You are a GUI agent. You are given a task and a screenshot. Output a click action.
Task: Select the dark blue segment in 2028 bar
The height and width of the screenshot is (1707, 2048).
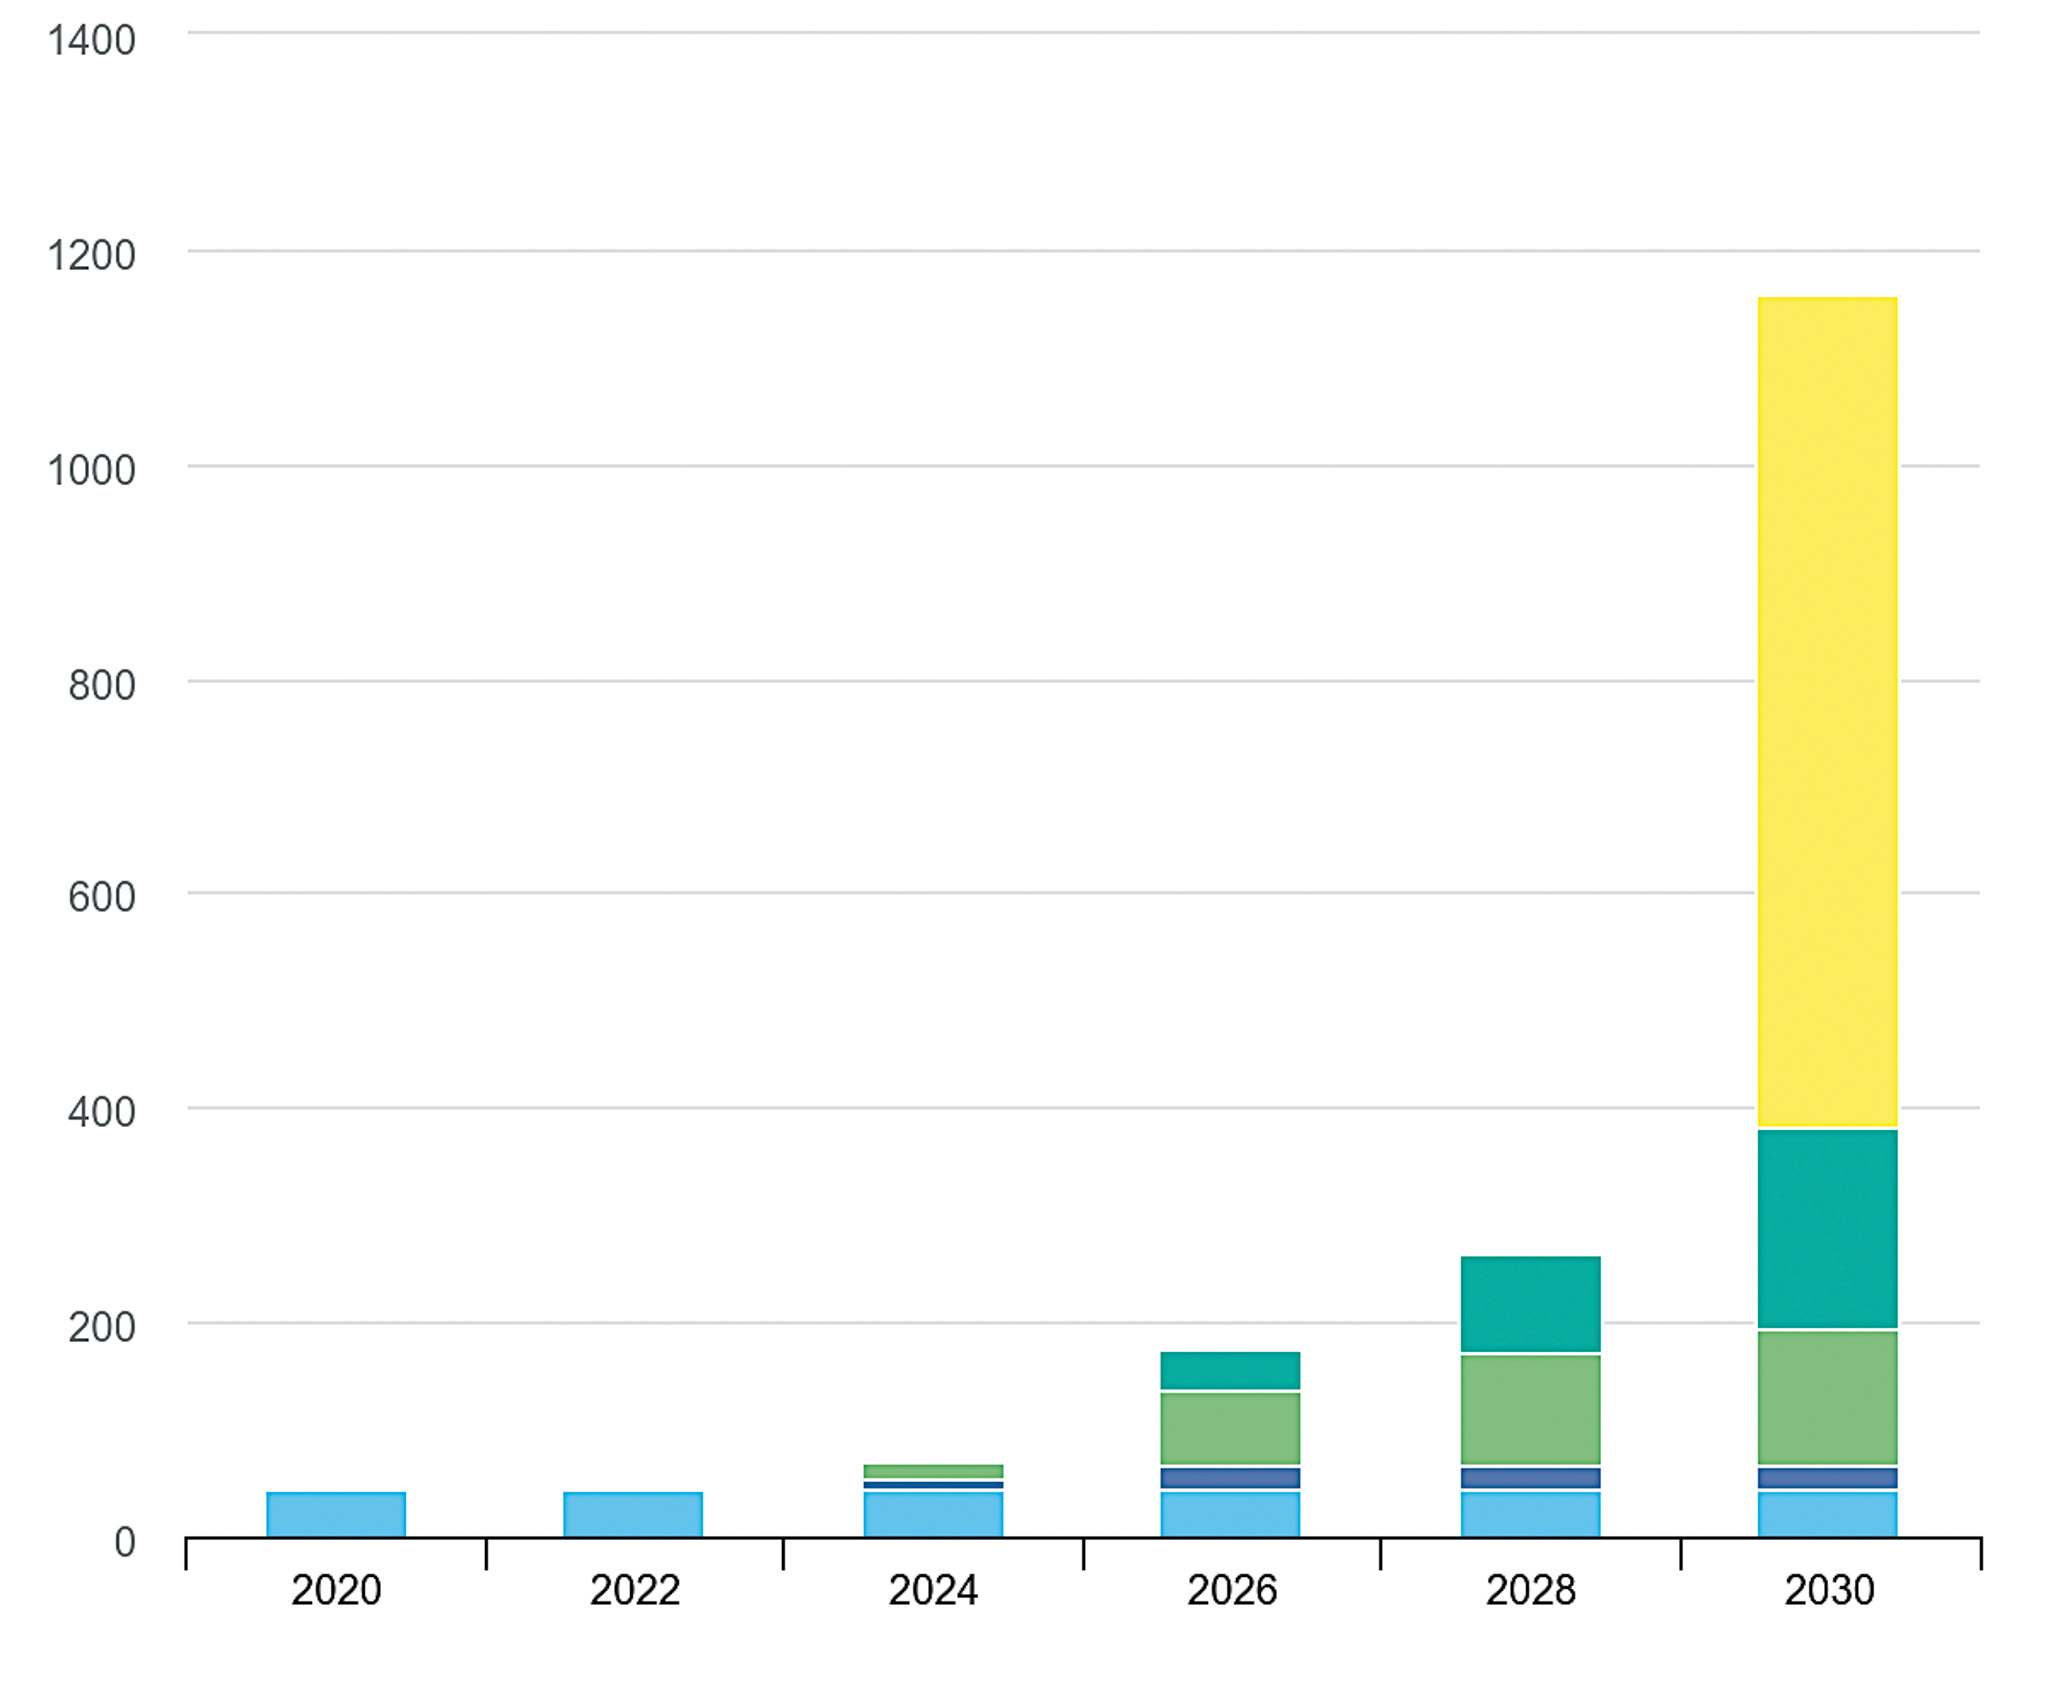click(1530, 1477)
